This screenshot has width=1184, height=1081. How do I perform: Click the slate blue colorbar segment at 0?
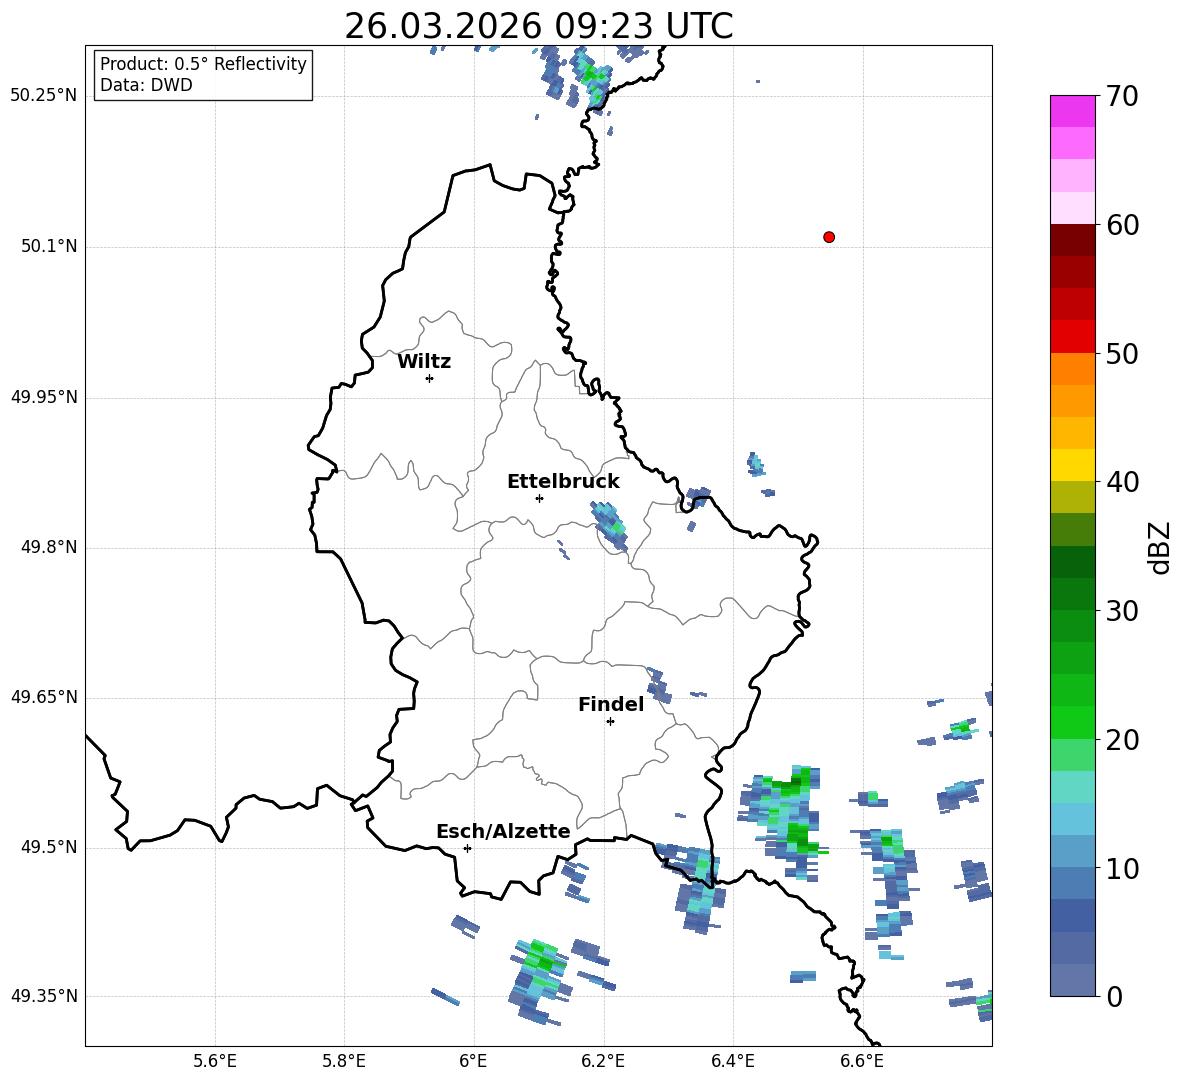coord(1072,980)
